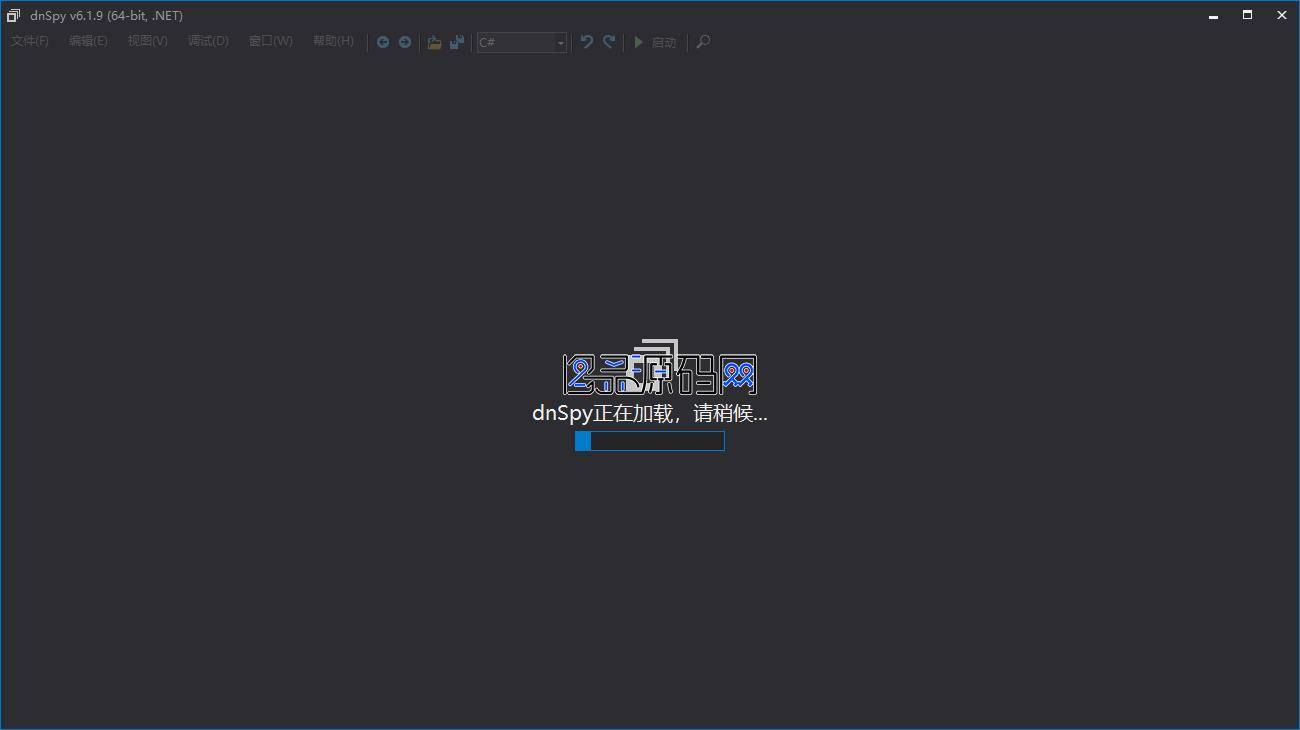
Task: Click the loading progress bar
Action: click(x=650, y=441)
